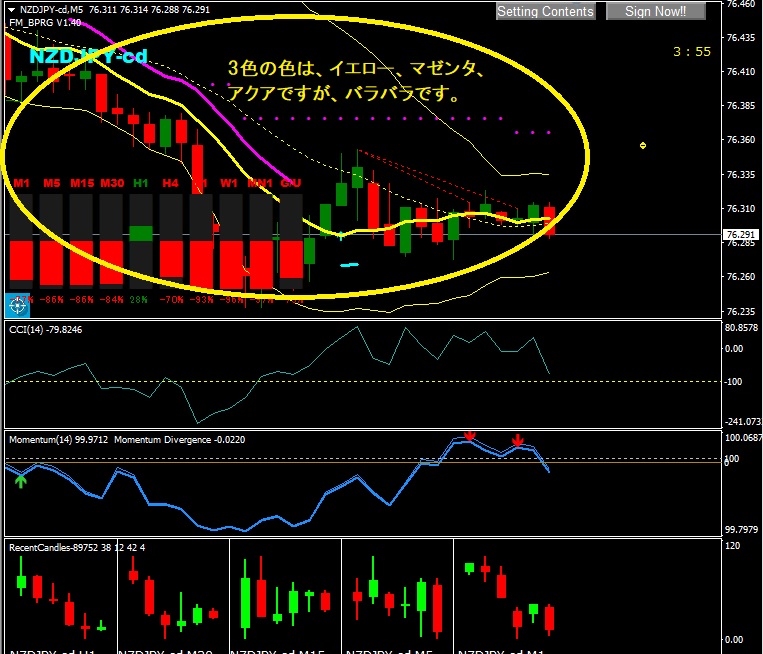Select the small yellow circle marker

tap(643, 146)
